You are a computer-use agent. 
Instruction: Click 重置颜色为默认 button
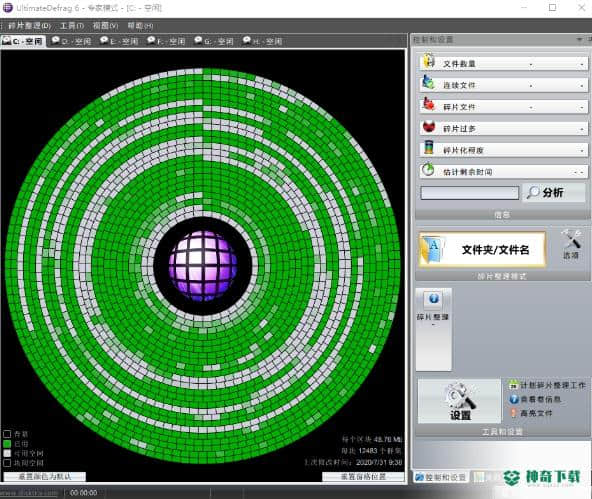pos(45,476)
